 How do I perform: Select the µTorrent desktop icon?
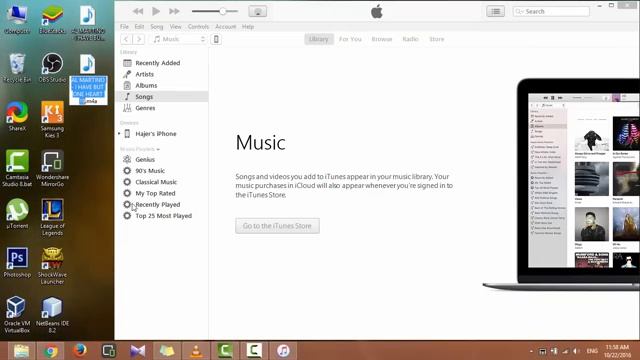click(17, 214)
